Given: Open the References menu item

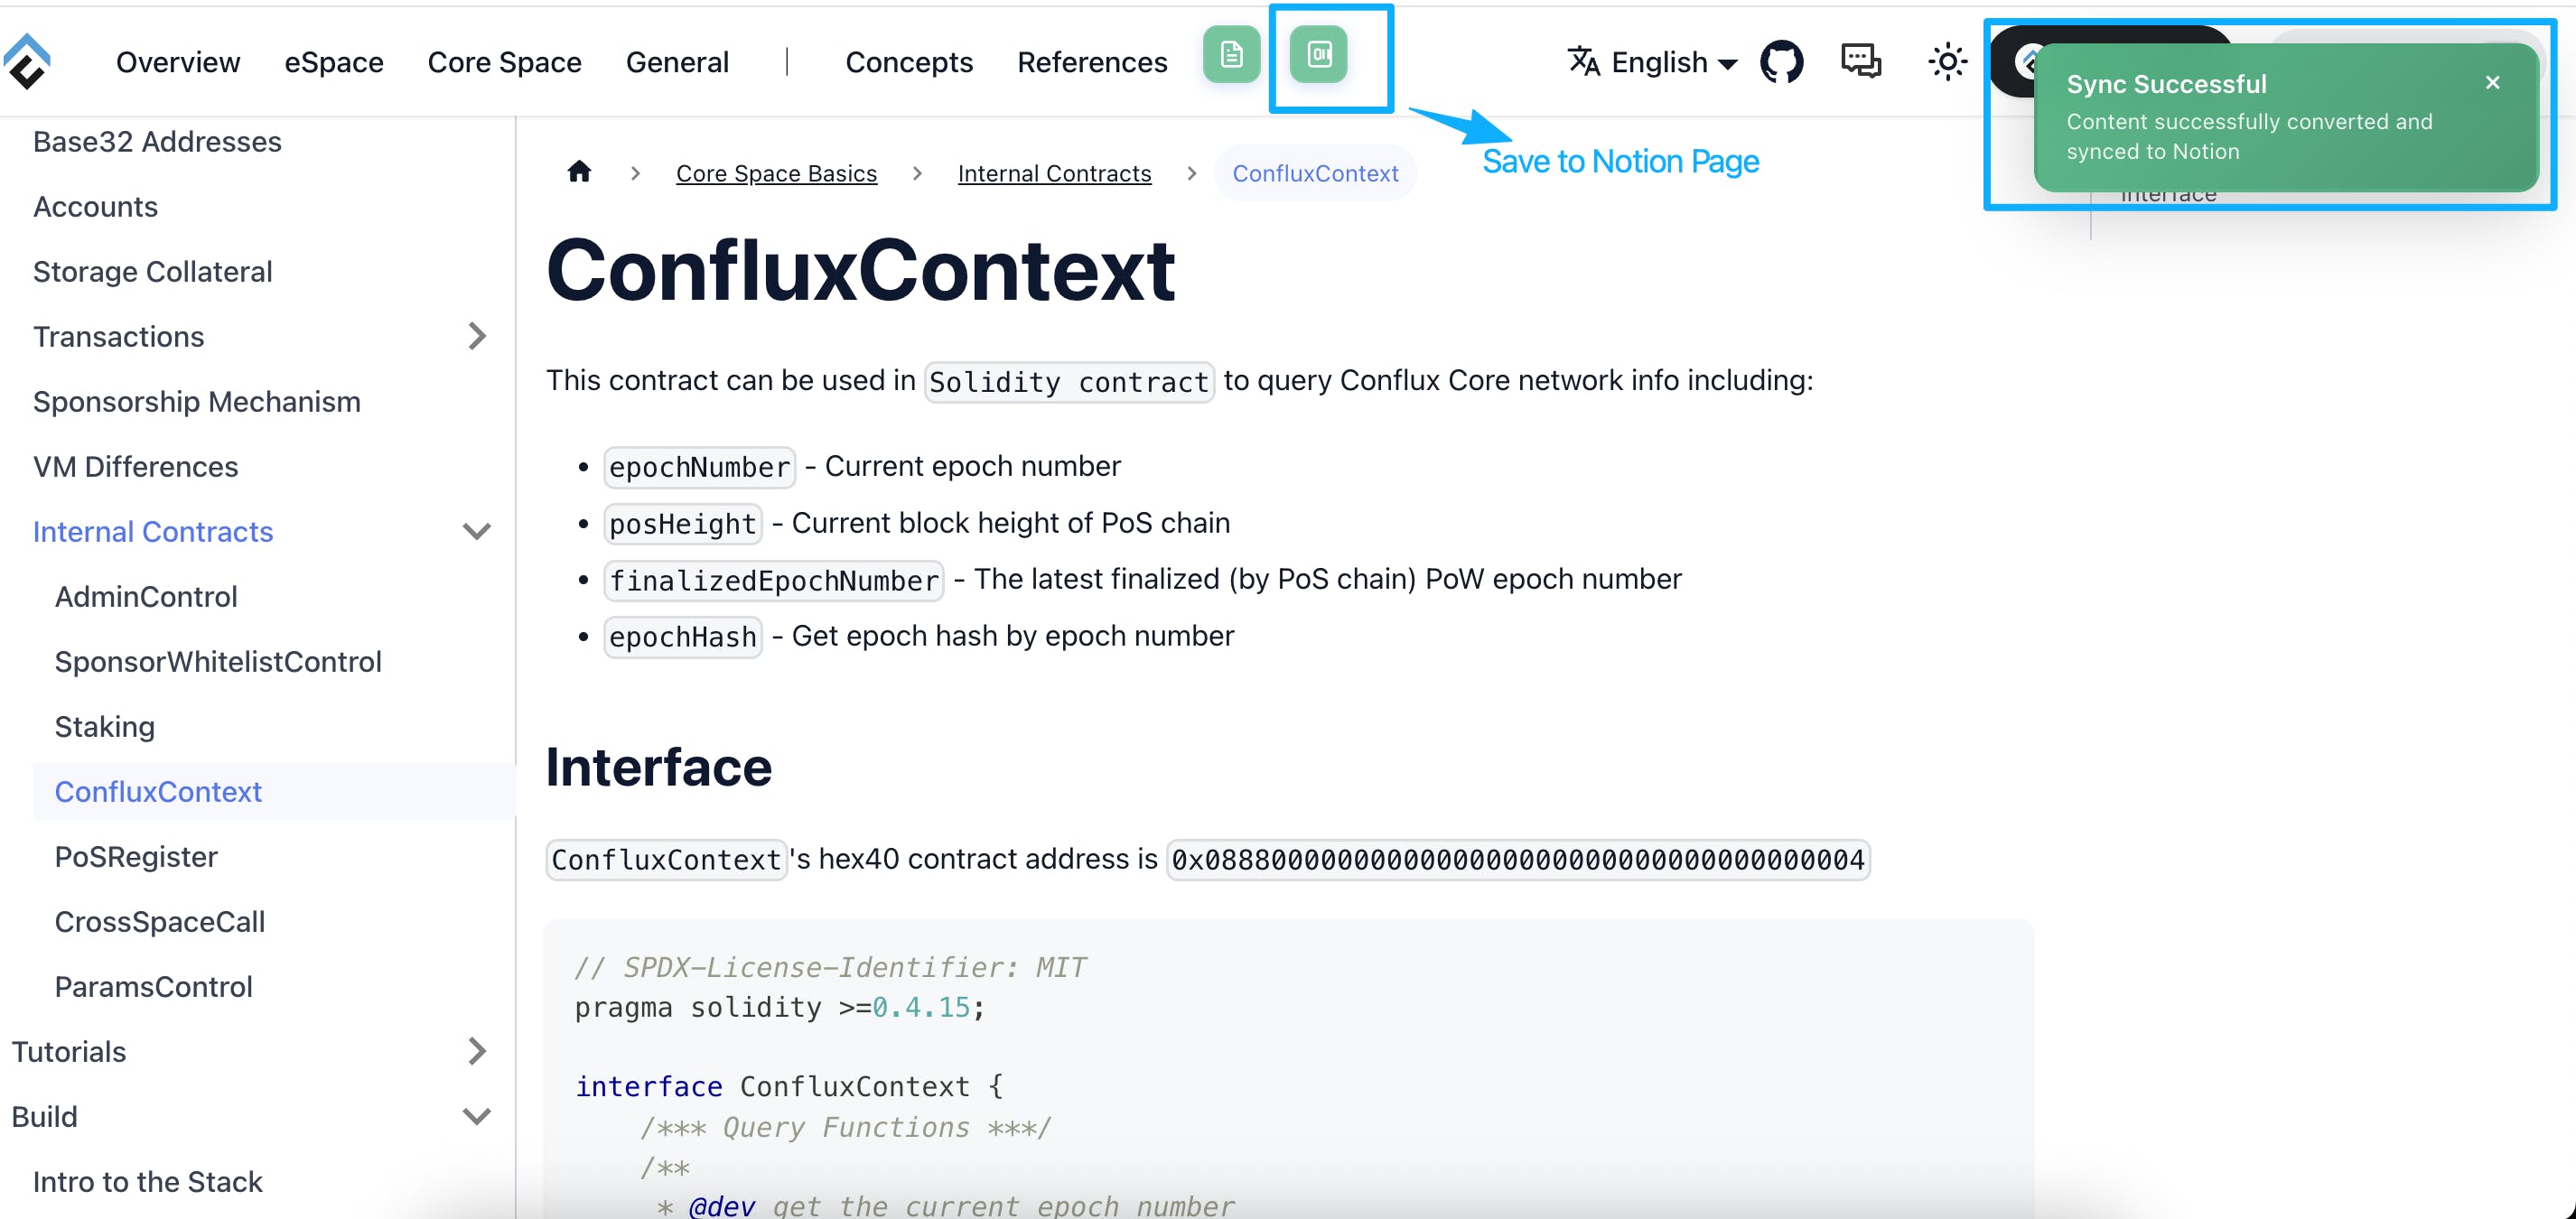Looking at the screenshot, I should [1092, 62].
